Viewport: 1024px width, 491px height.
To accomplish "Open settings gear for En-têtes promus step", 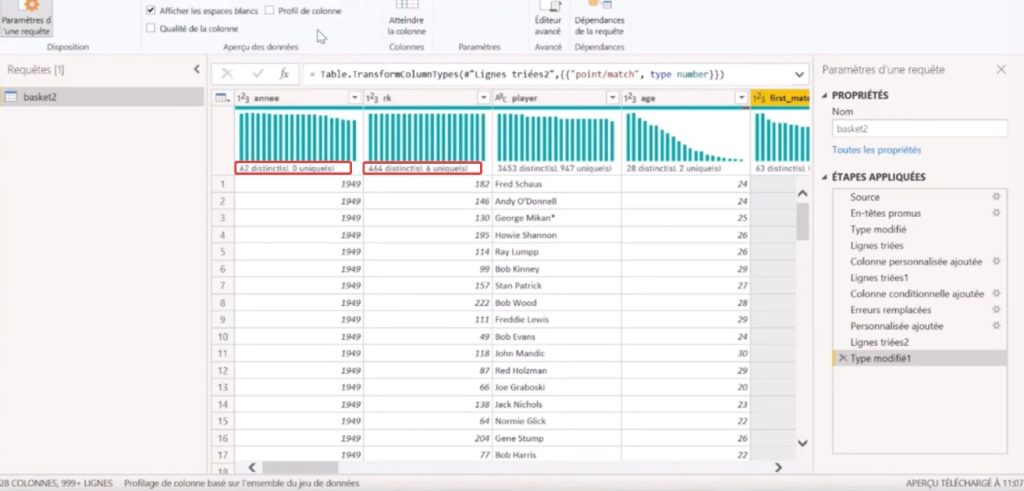I will coord(996,213).
